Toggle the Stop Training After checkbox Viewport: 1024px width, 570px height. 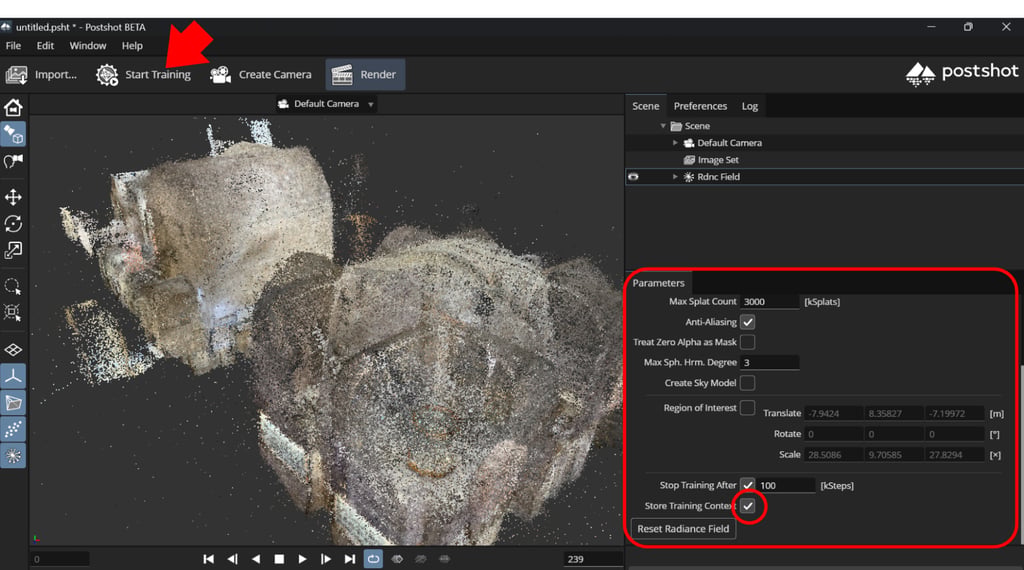(748, 485)
